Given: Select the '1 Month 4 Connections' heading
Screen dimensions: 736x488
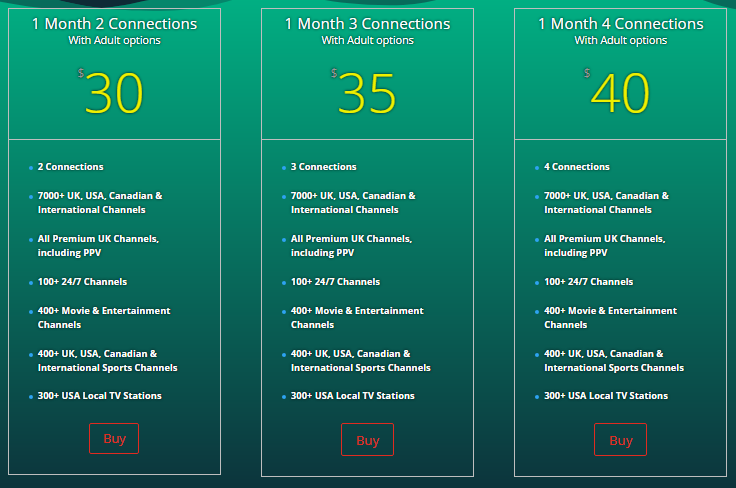Looking at the screenshot, I should [x=621, y=23].
